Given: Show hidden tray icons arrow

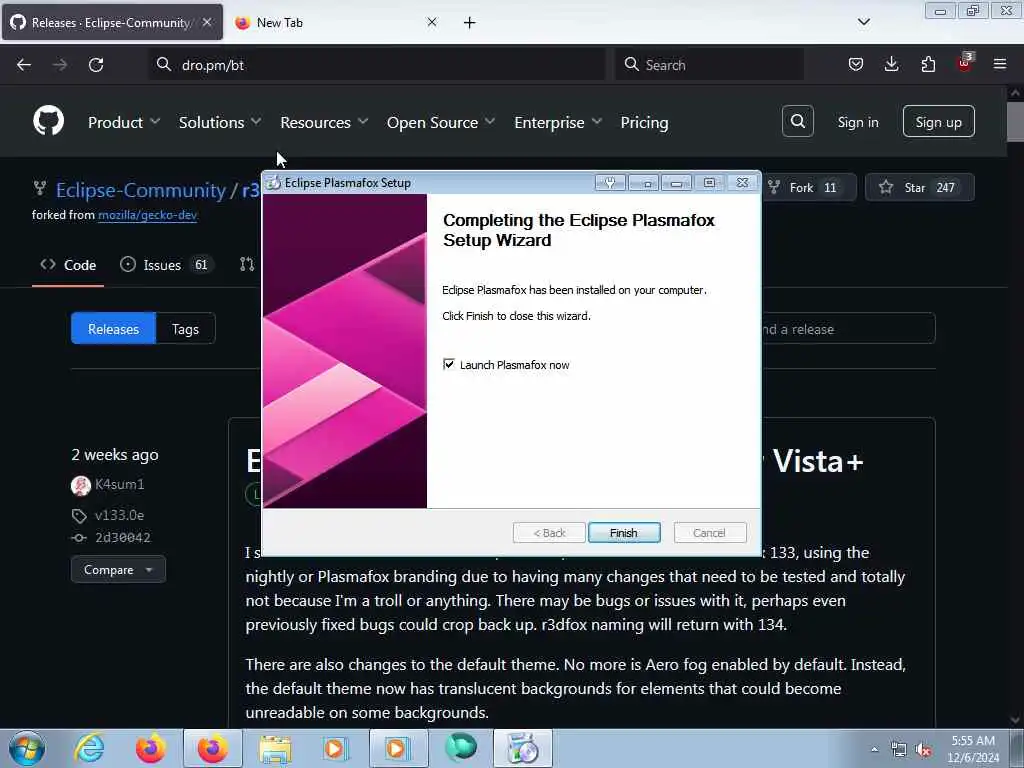Looking at the screenshot, I should point(874,749).
